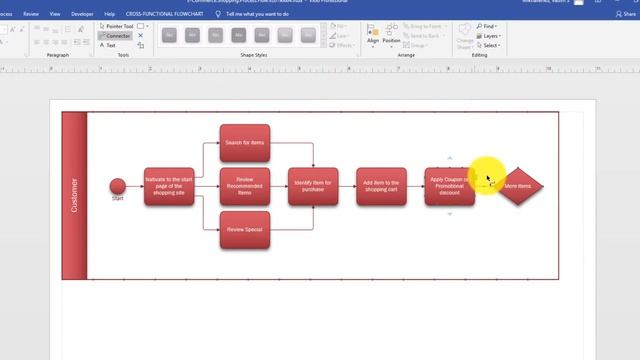Apply the first shape style swatch
Screen dimensions: 640x360
[x=169, y=35]
